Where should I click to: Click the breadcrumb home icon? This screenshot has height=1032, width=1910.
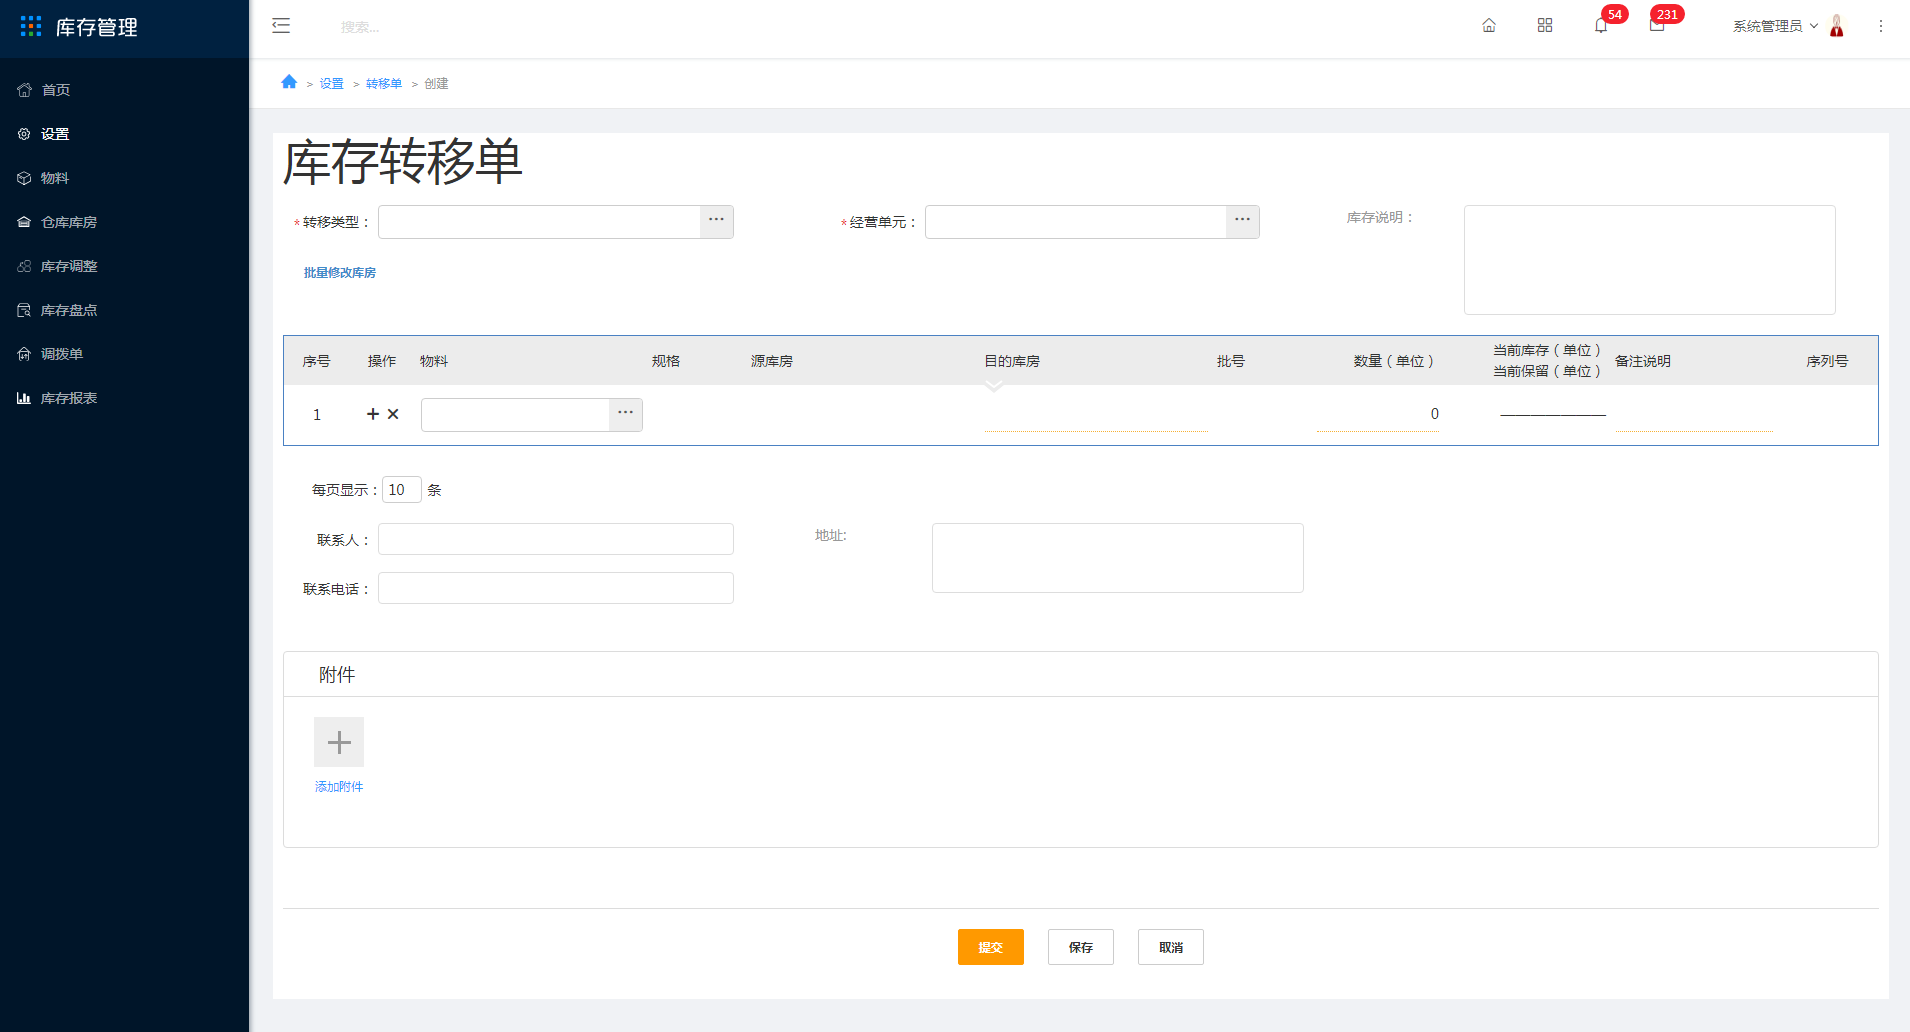coord(289,82)
